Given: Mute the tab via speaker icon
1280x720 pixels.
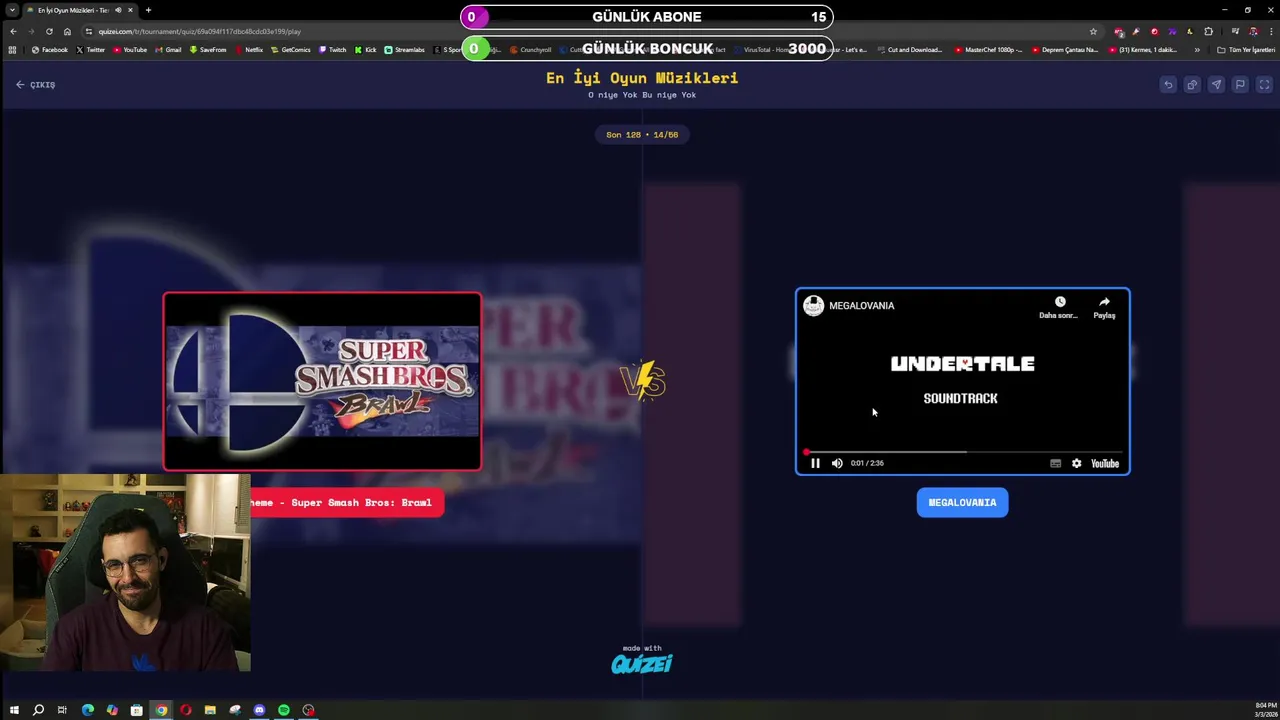Looking at the screenshot, I should (x=118, y=10).
